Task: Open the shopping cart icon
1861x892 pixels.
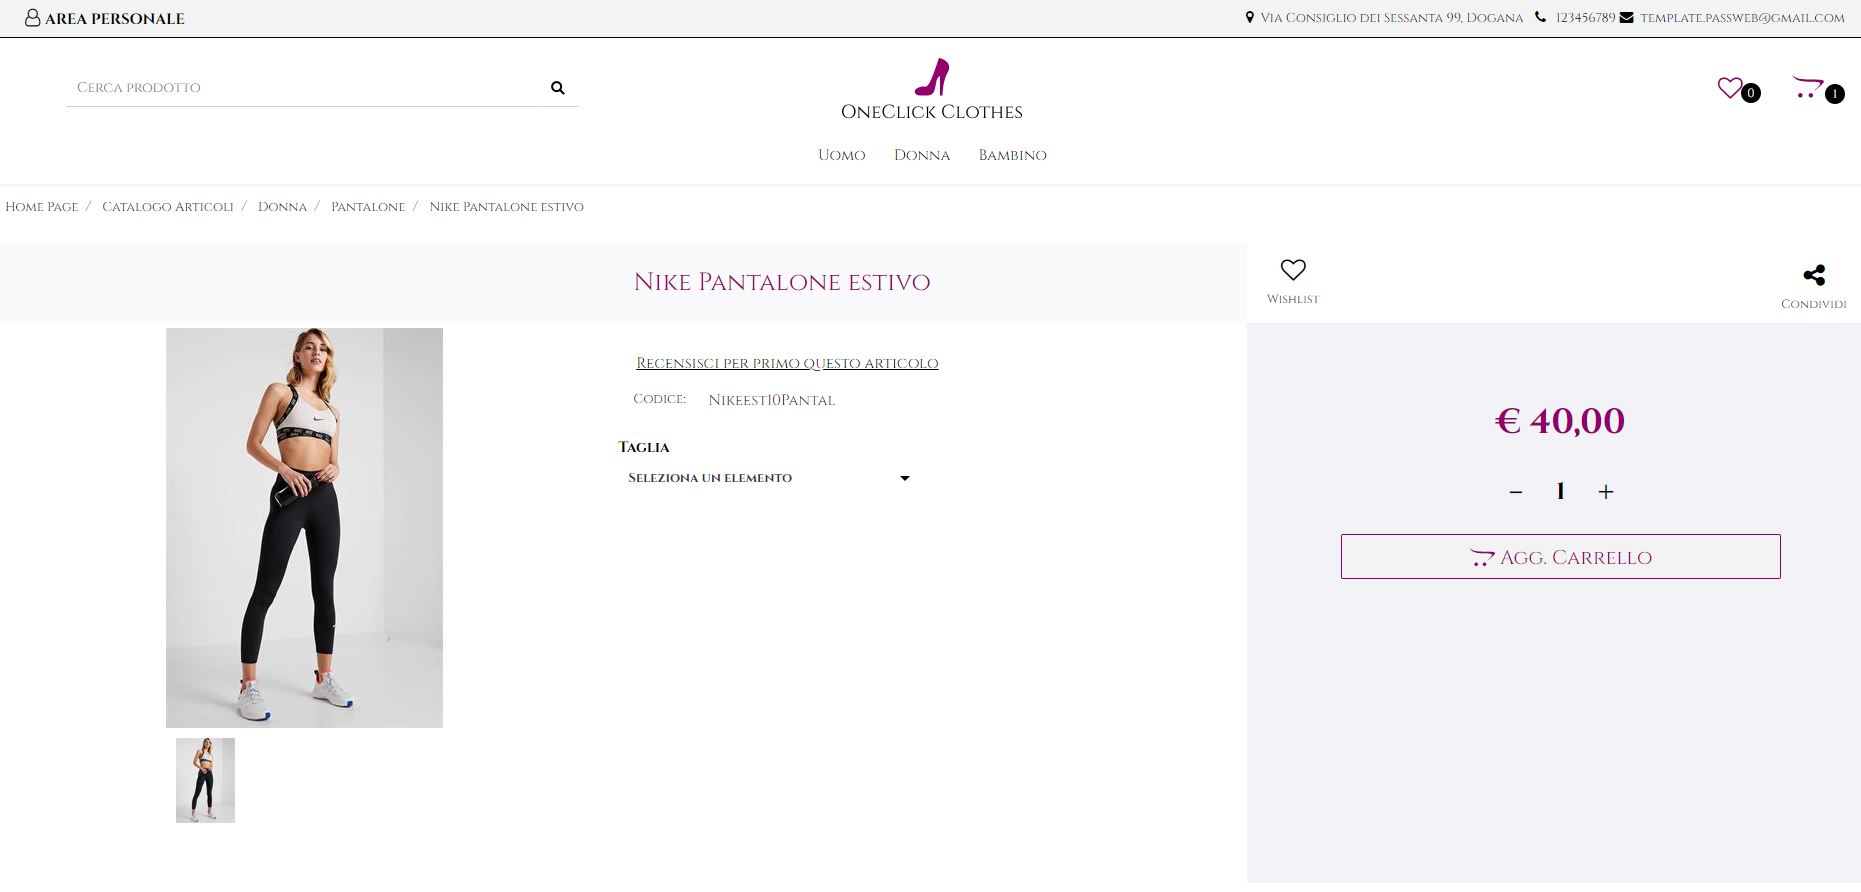Action: pos(1808,88)
